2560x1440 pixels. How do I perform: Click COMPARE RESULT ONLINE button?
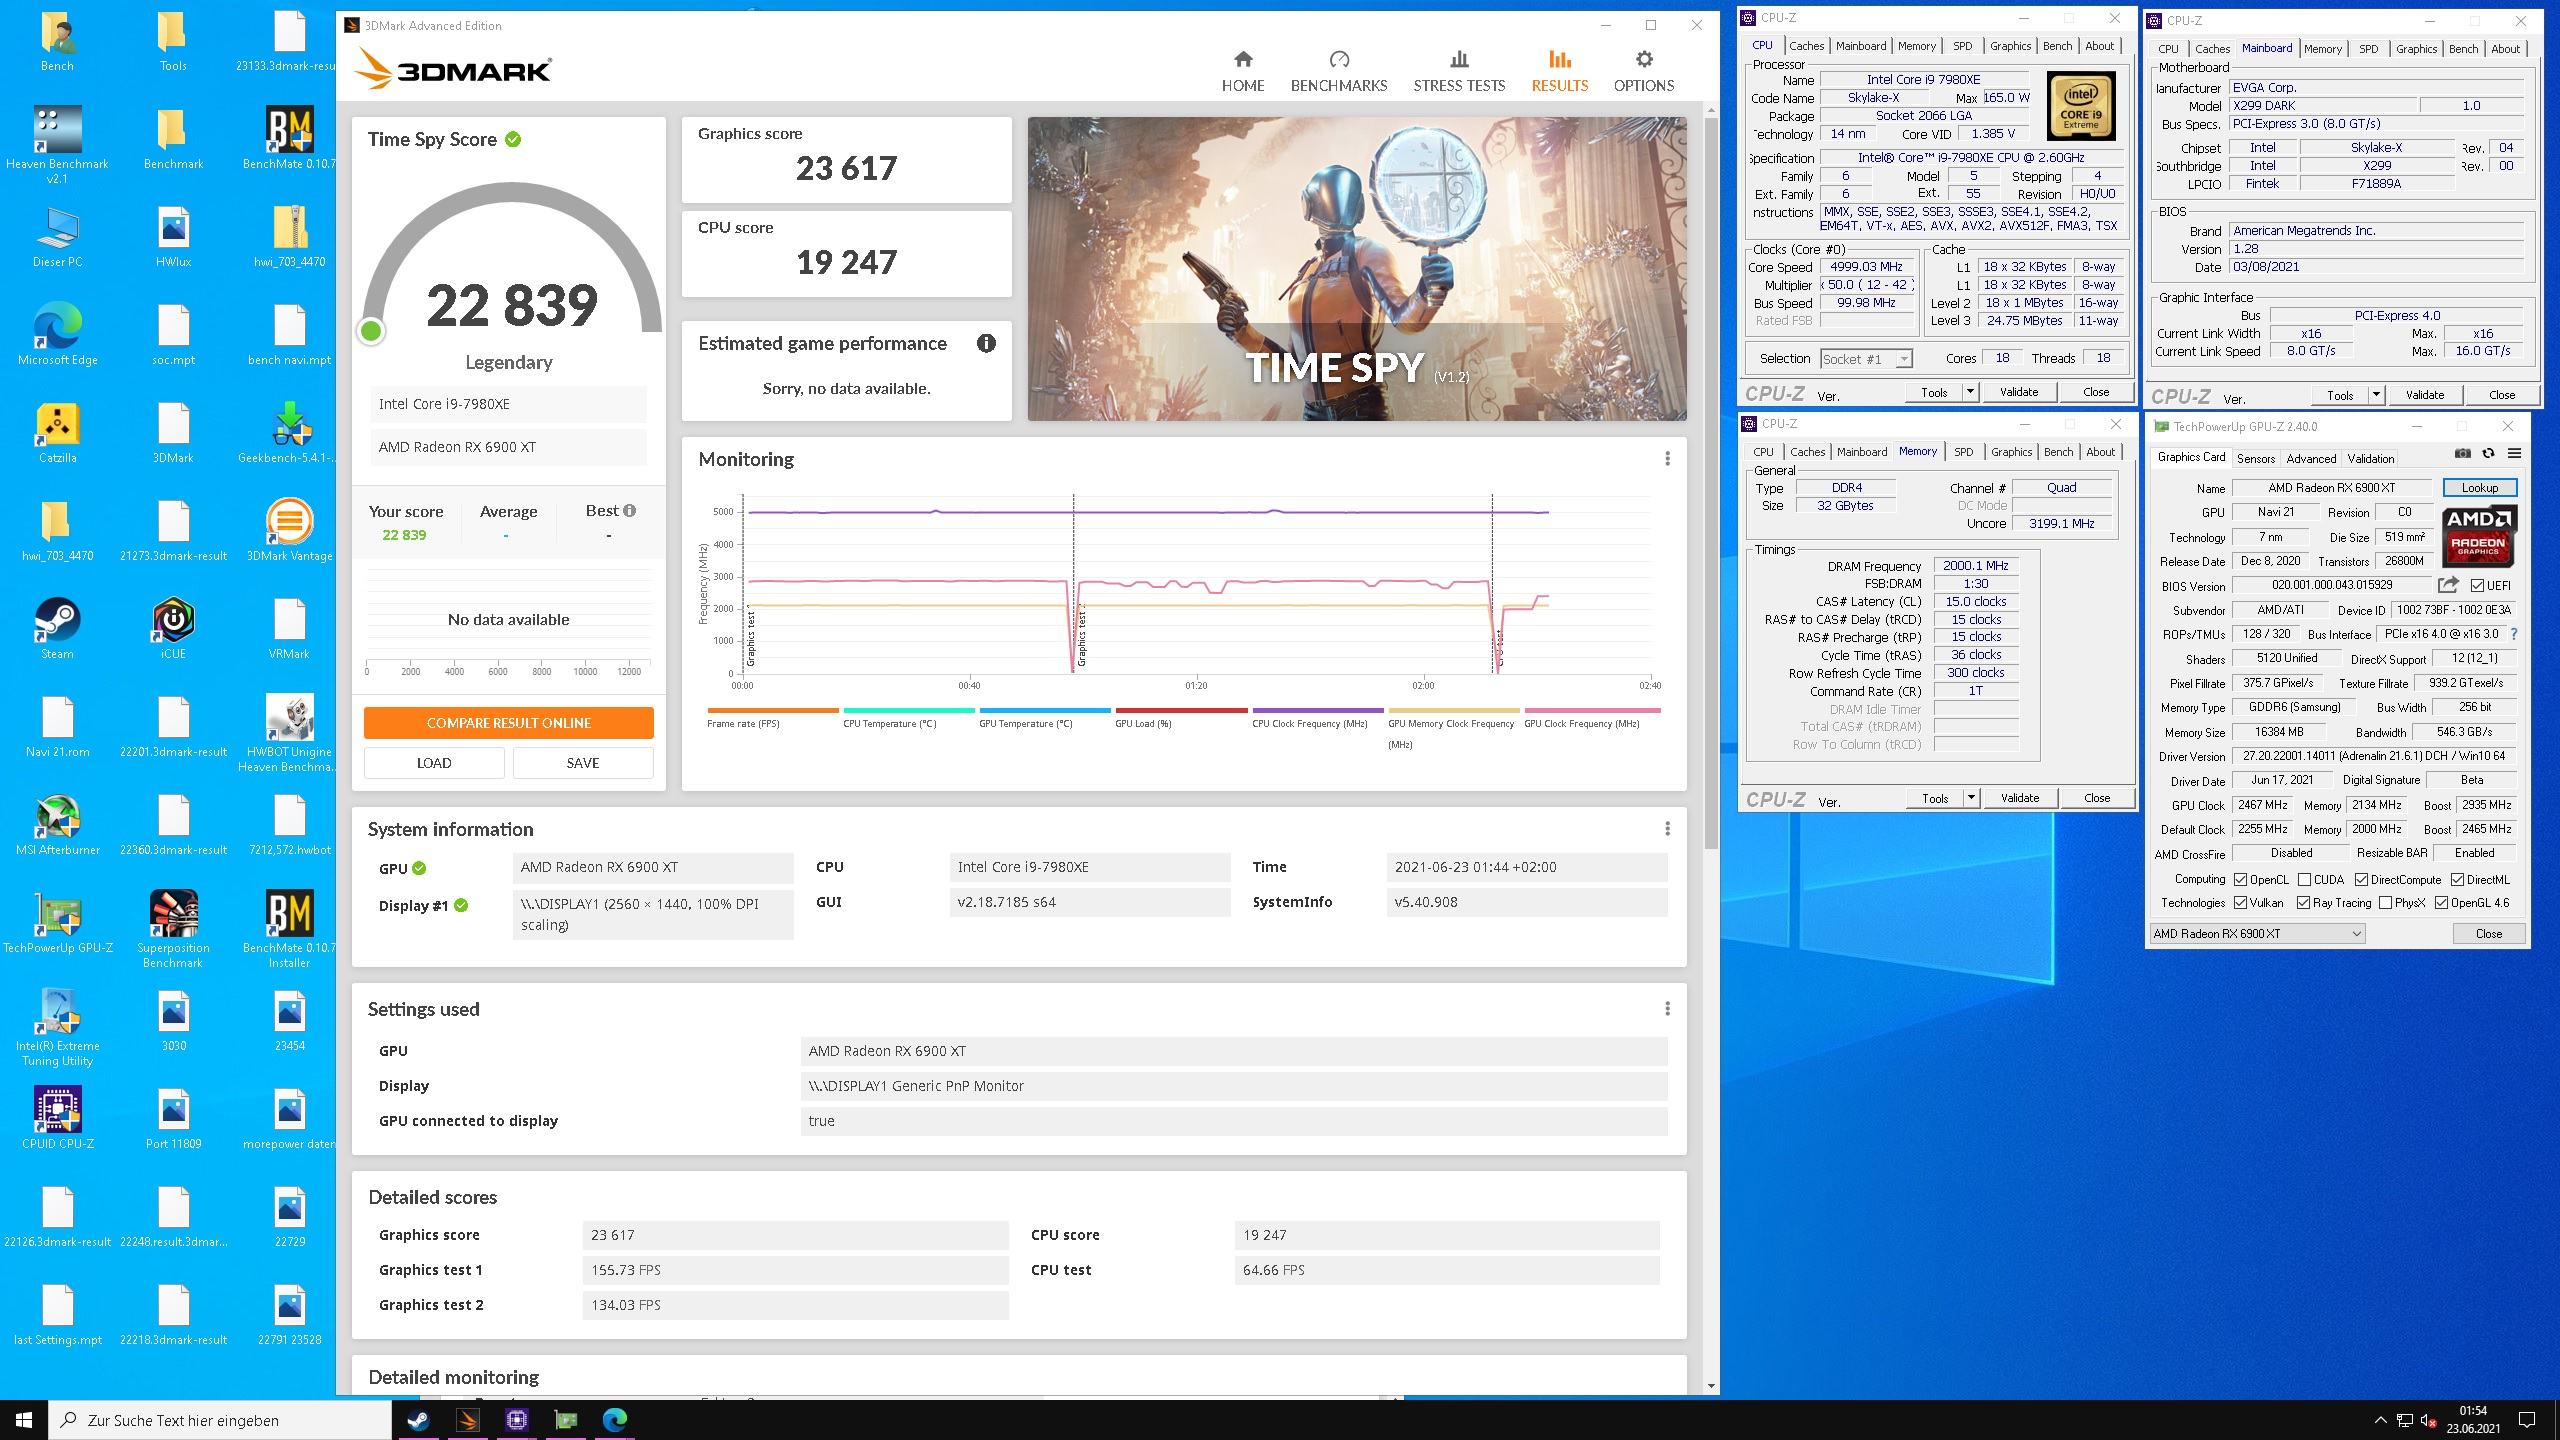click(508, 723)
